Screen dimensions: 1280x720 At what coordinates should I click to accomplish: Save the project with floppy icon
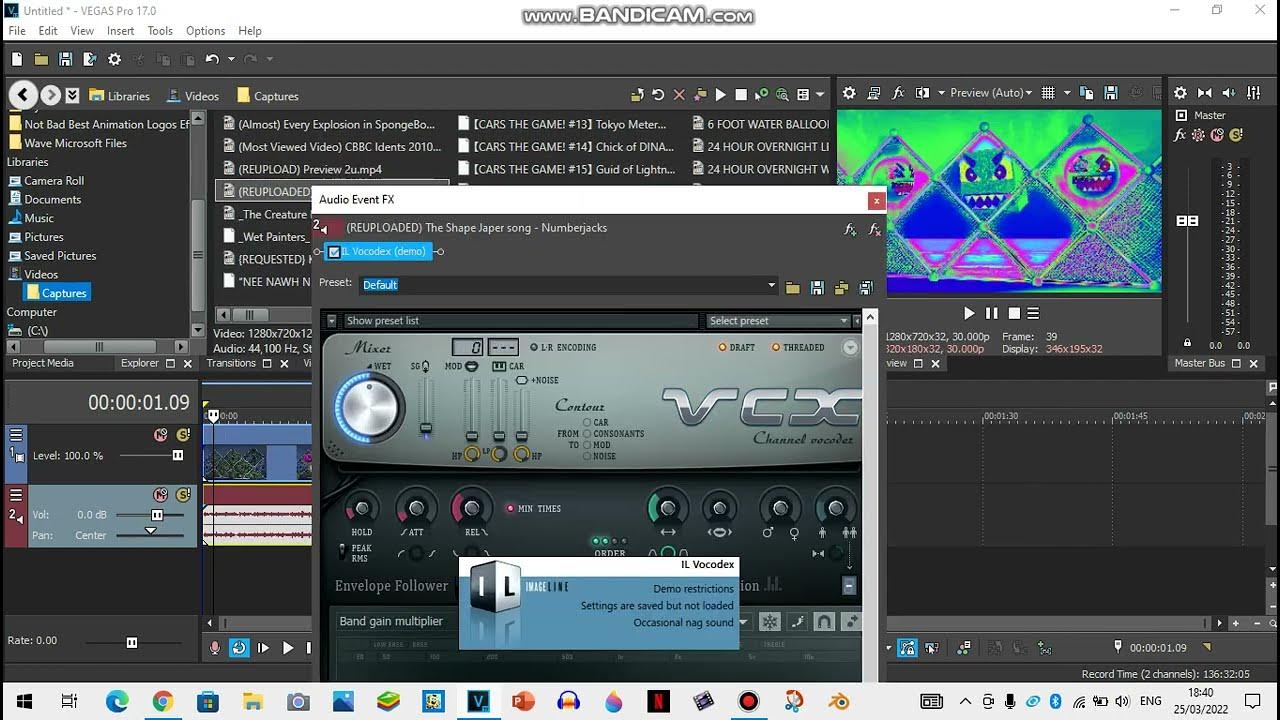pos(65,60)
